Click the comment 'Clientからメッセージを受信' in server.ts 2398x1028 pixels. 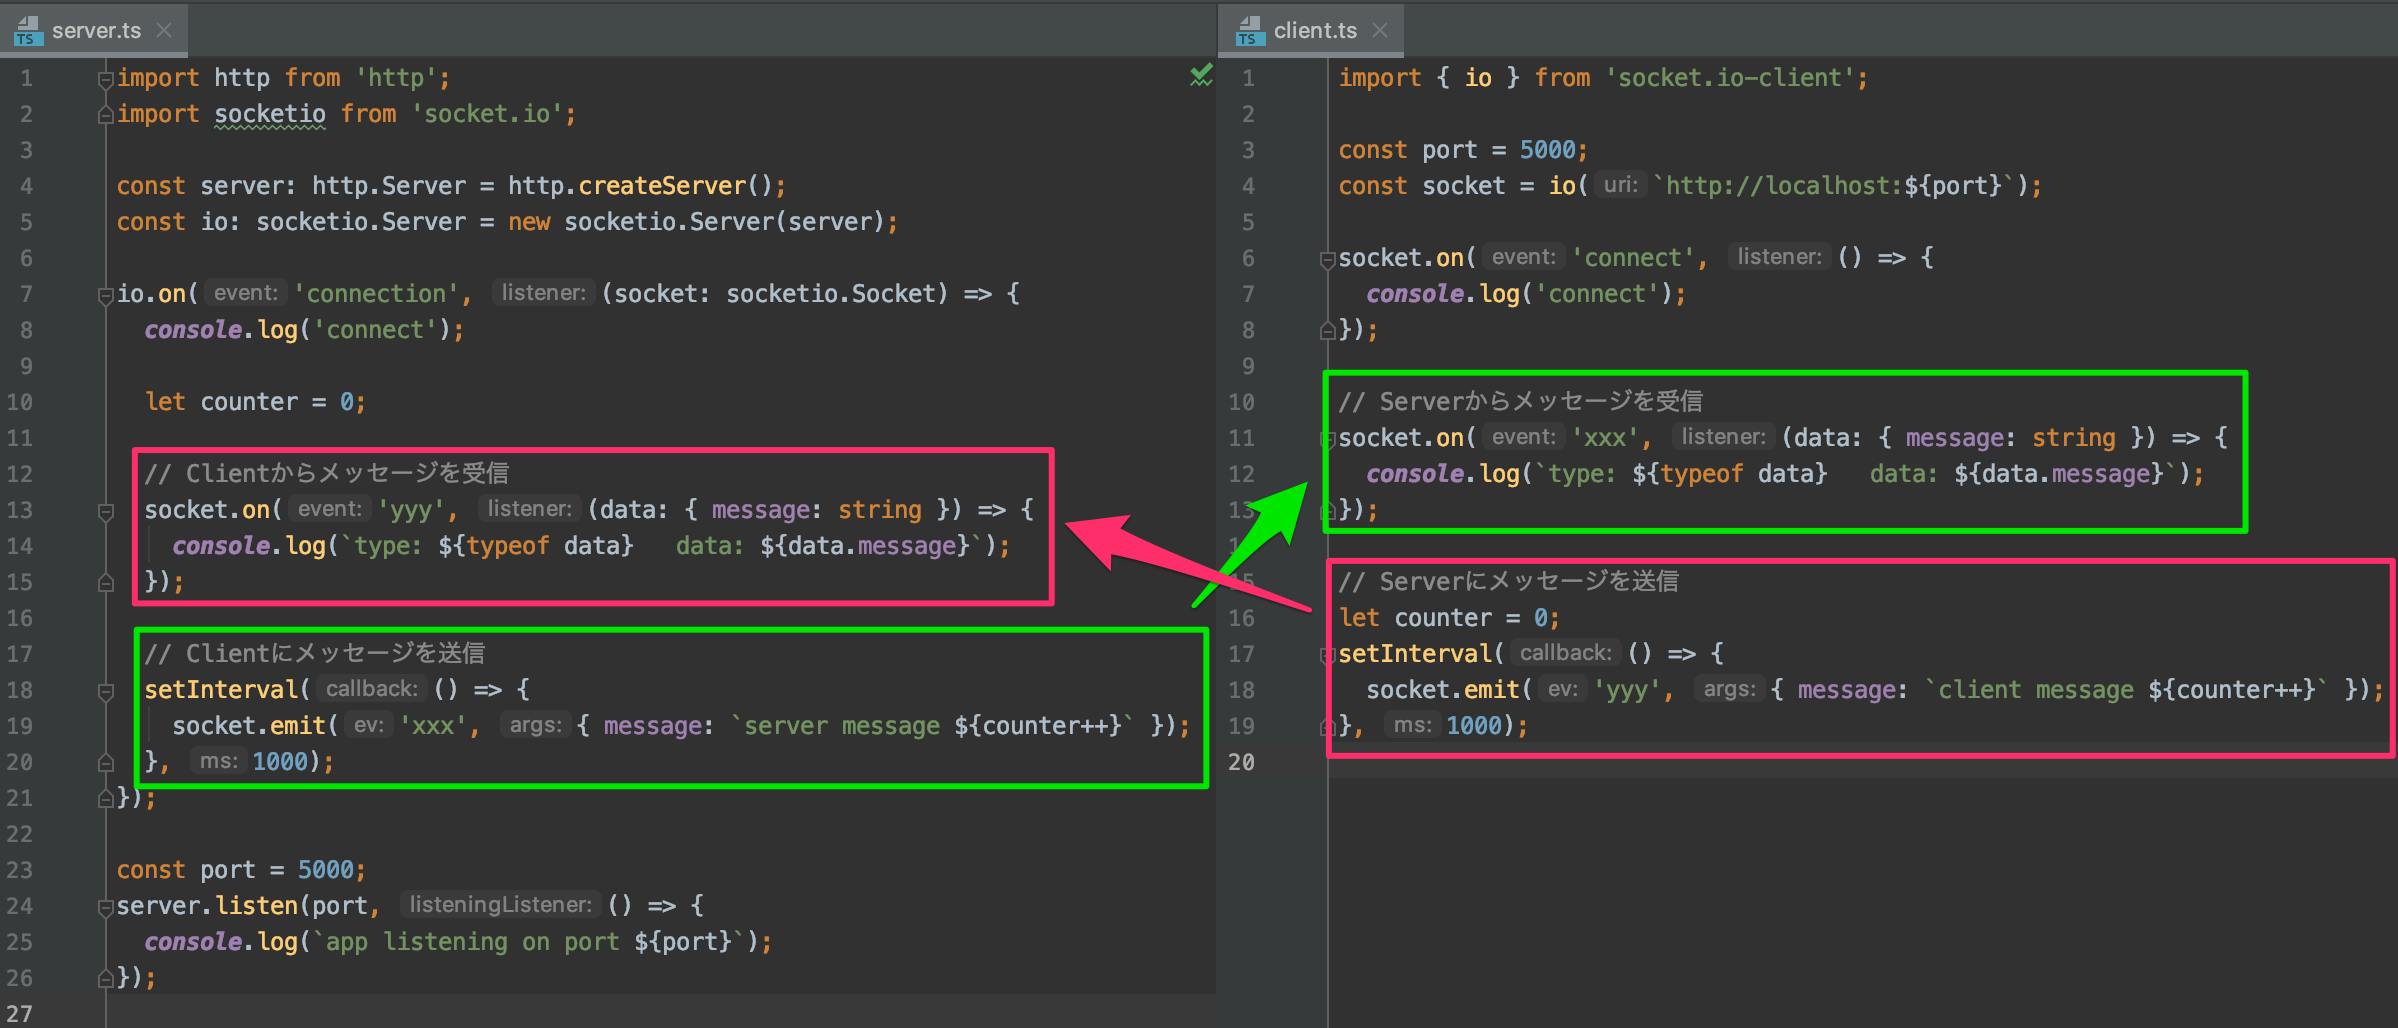pyautogui.click(x=347, y=473)
